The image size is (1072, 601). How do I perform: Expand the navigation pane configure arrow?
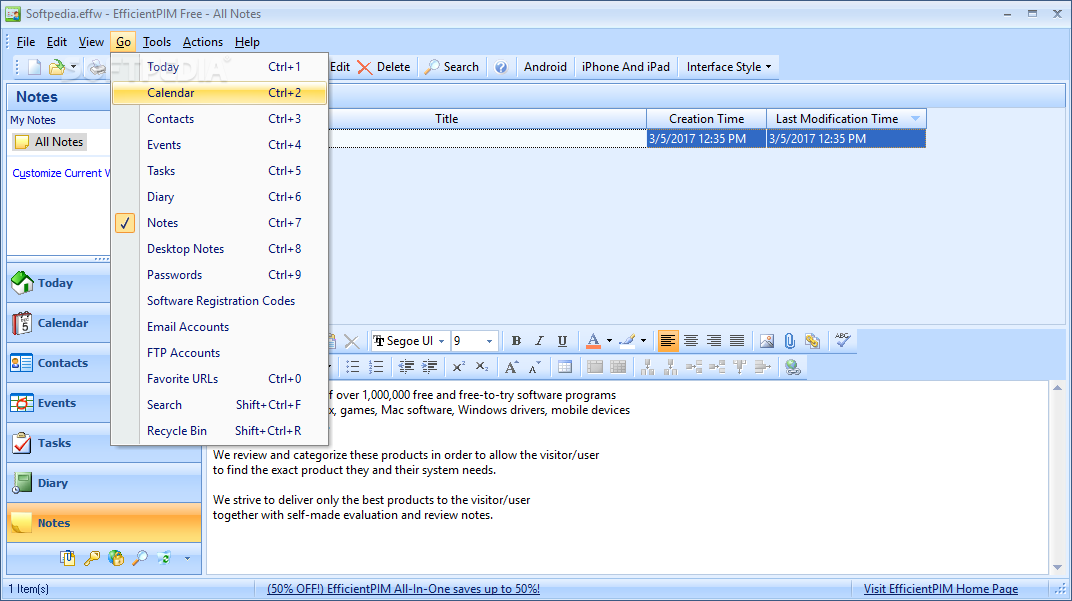click(x=187, y=559)
